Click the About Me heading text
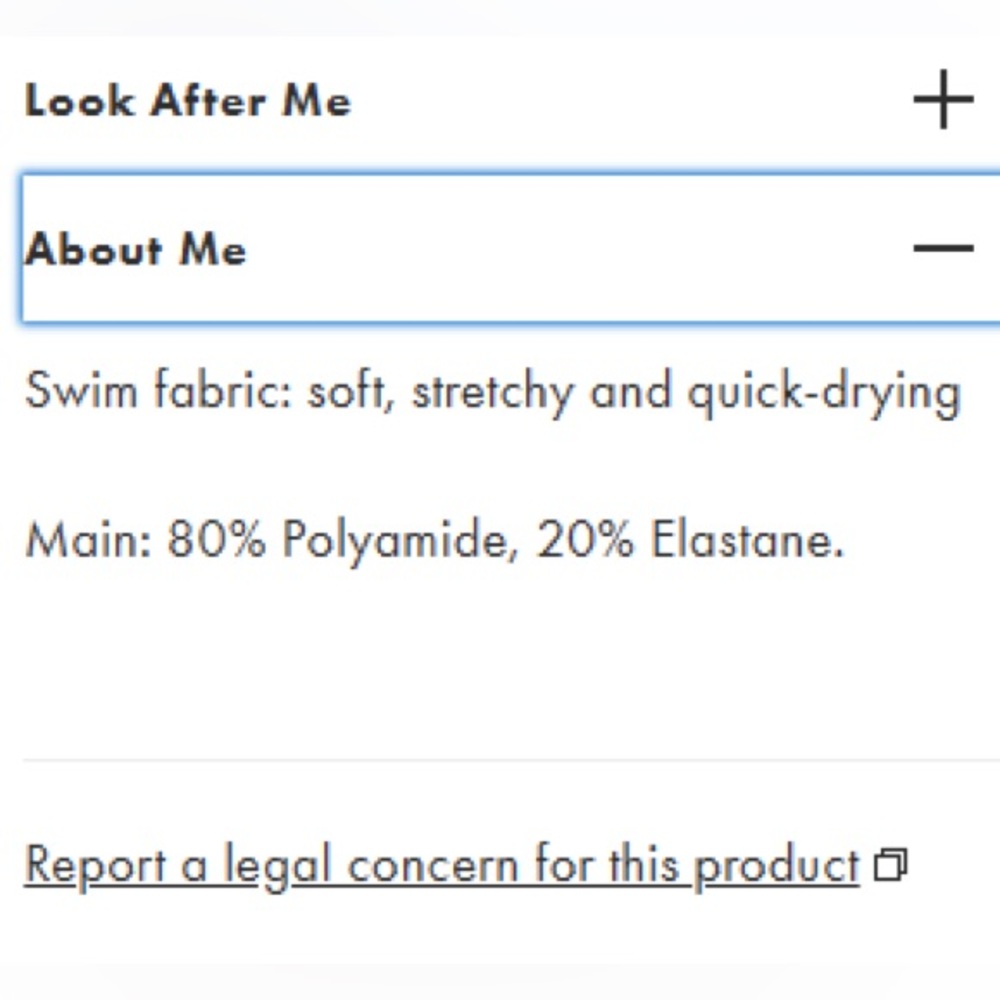Image resolution: width=1000 pixels, height=1000 pixels. click(135, 249)
